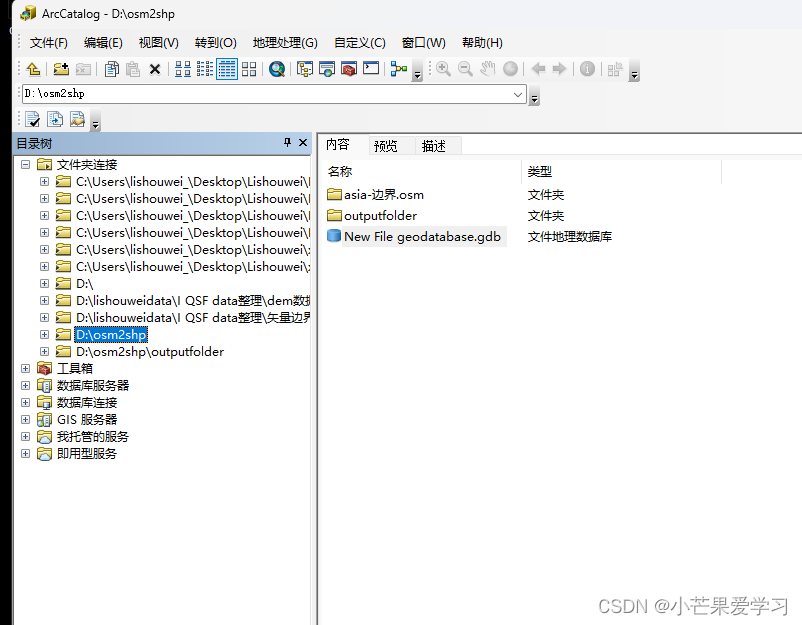
Task: Click the Copy toolbar icon
Action: pos(112,69)
